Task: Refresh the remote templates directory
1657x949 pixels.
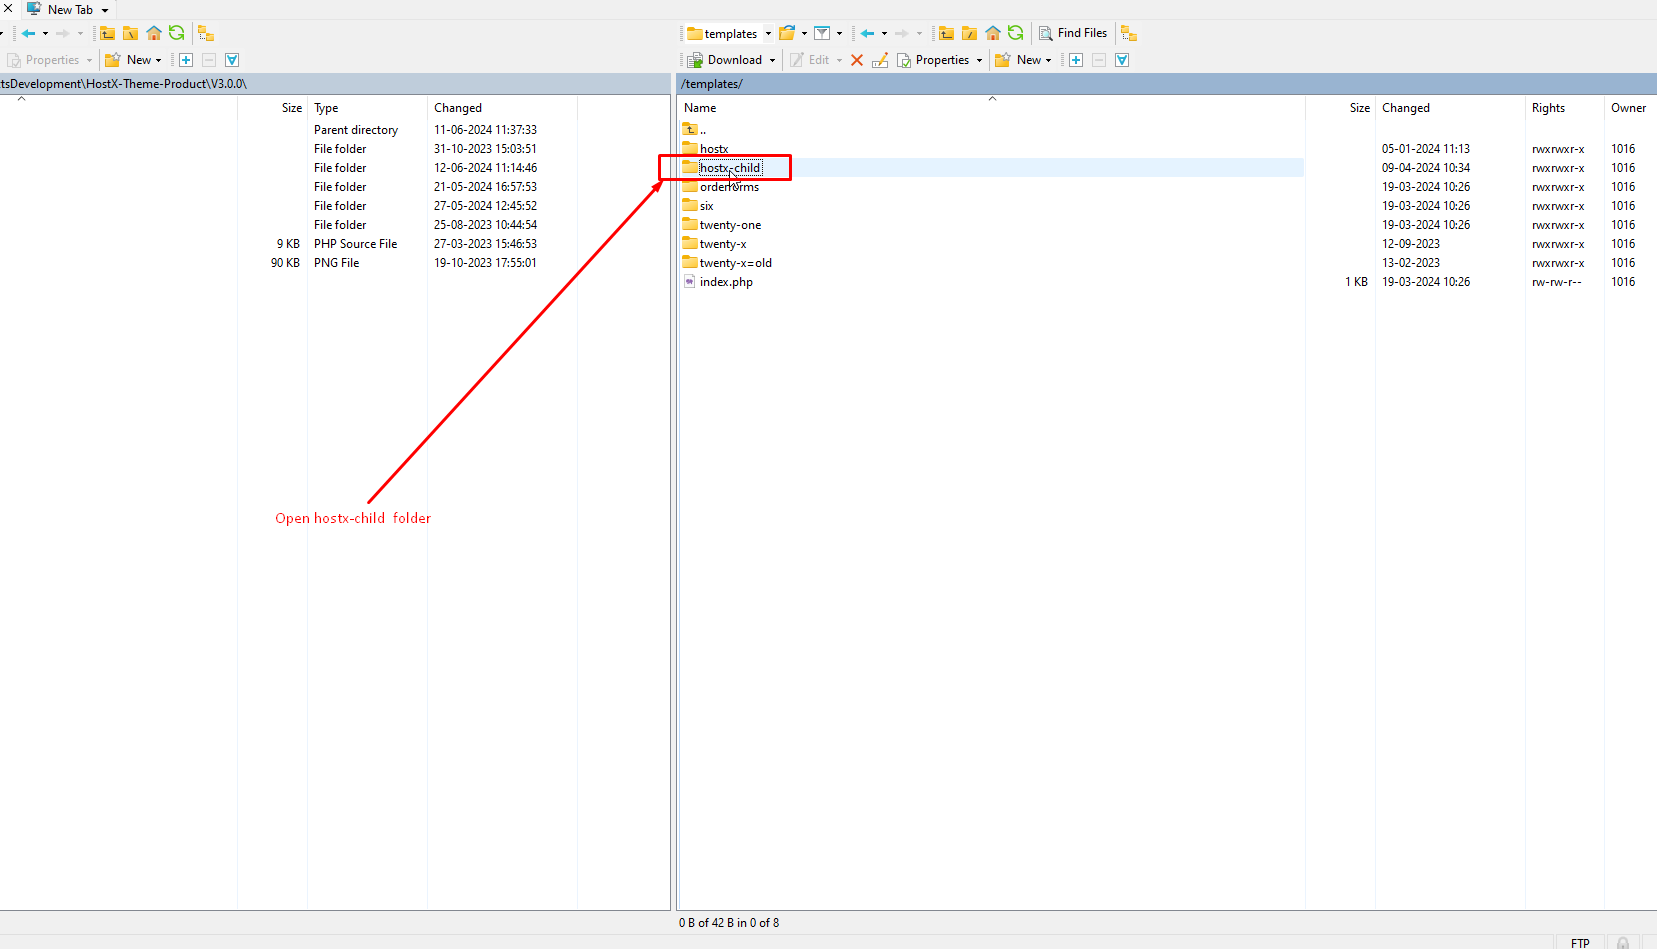Action: [1016, 33]
